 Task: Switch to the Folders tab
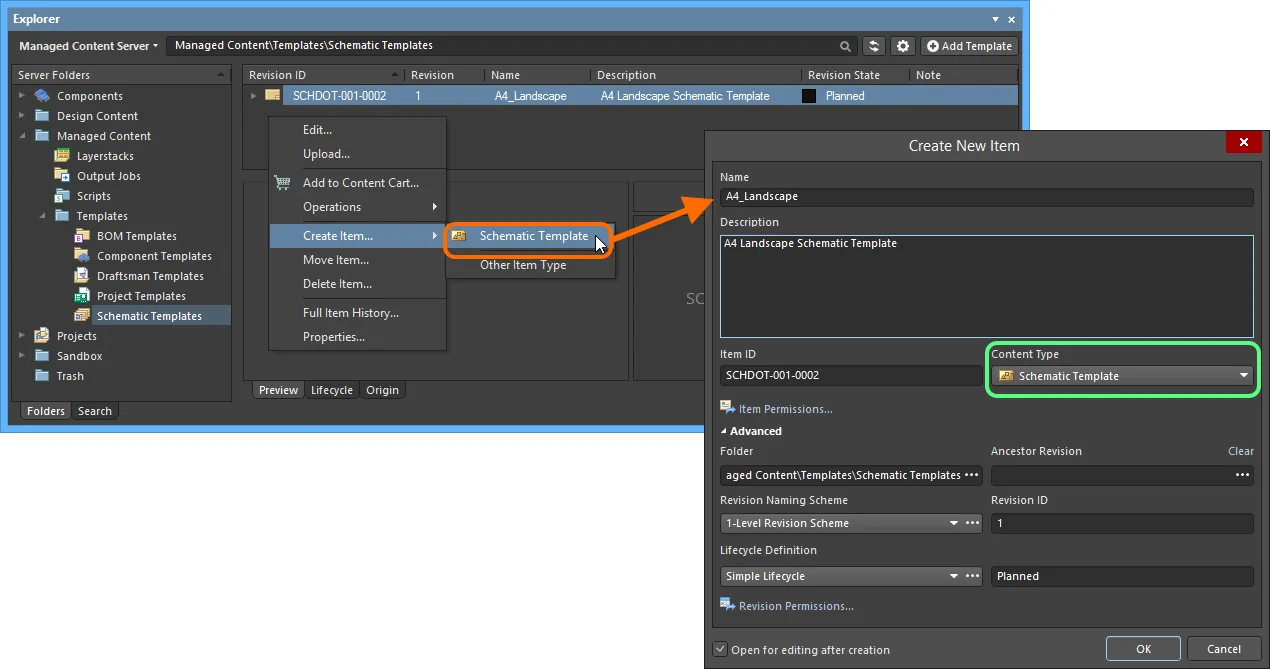click(46, 411)
